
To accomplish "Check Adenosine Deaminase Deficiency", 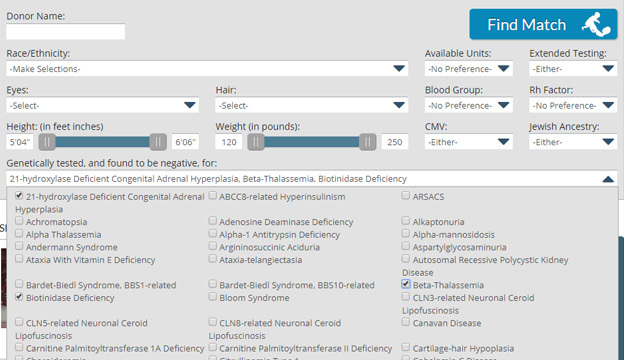I will coord(213,220).
